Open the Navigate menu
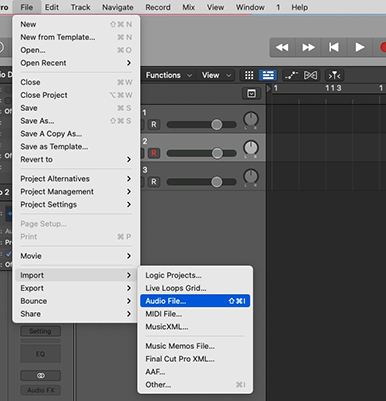 pos(118,7)
